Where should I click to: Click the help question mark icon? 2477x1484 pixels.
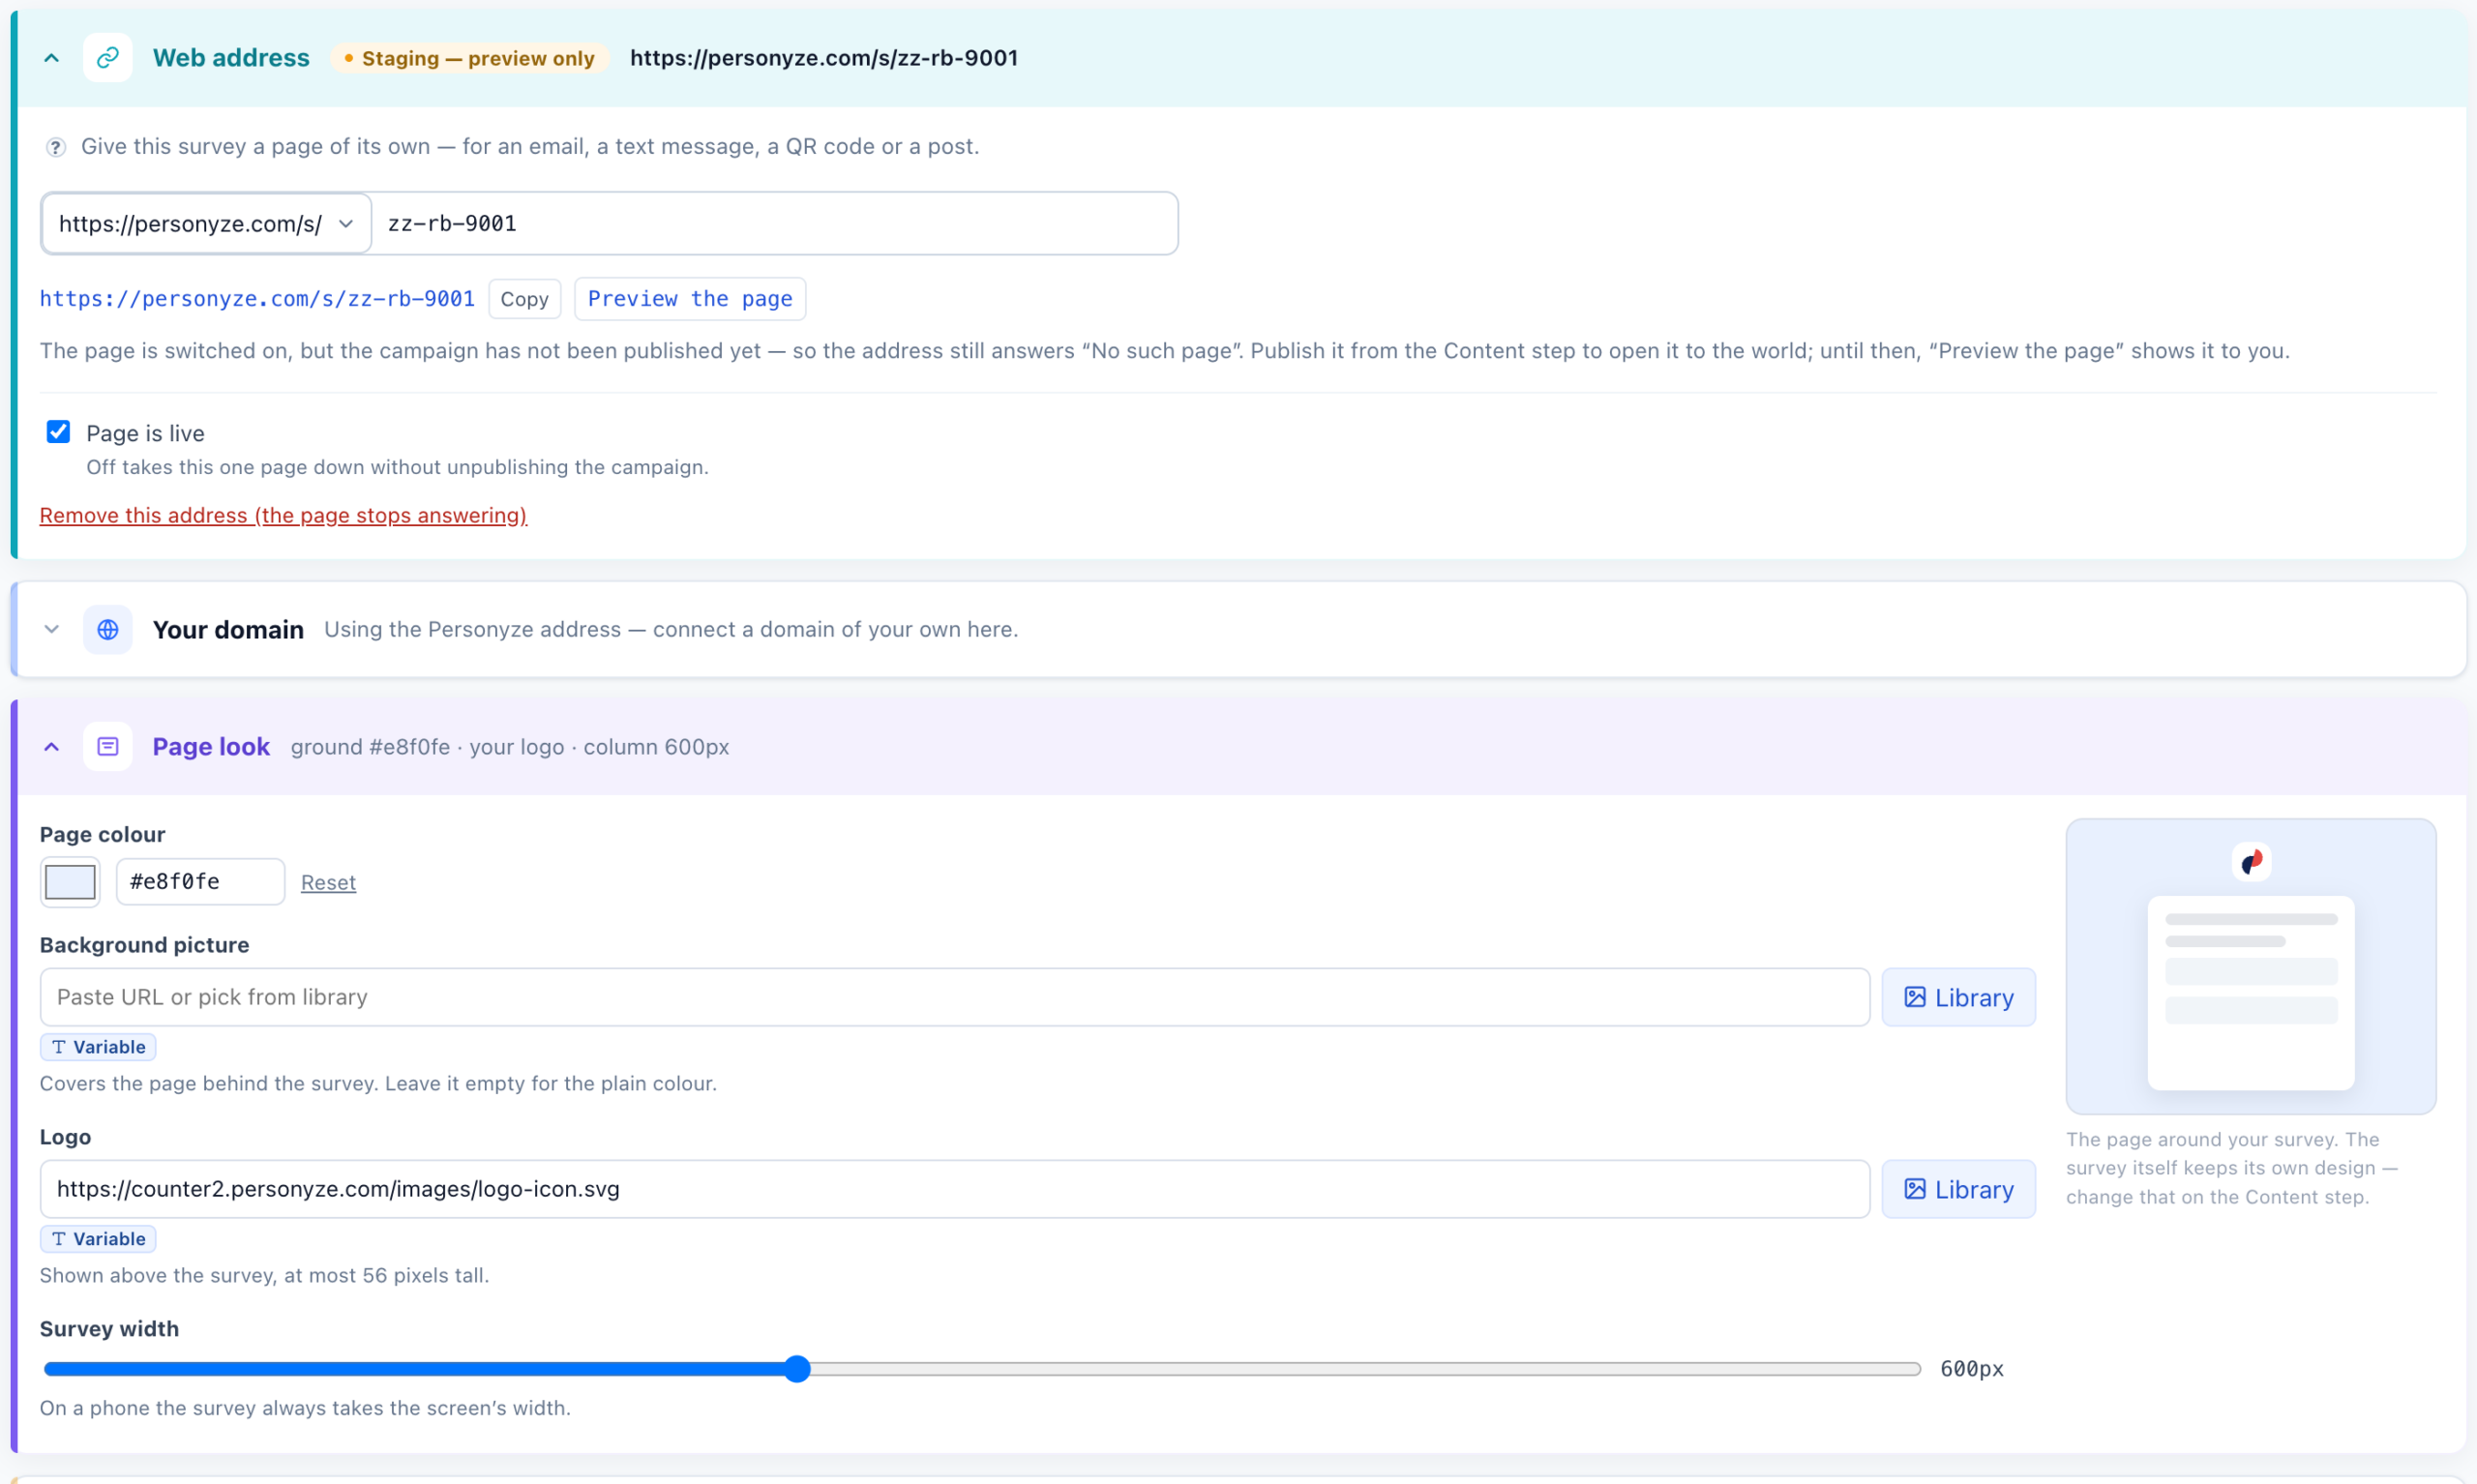56,147
